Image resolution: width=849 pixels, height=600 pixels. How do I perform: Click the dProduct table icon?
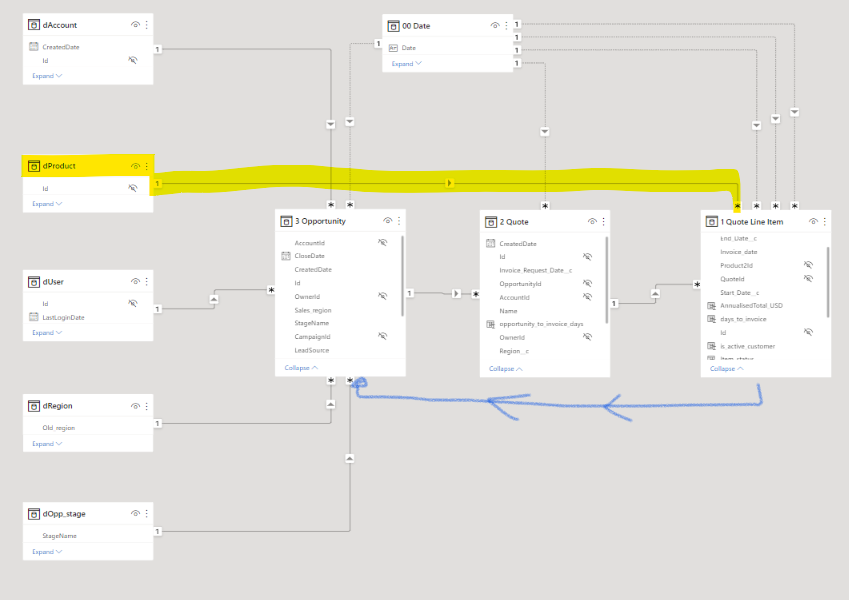click(34, 166)
